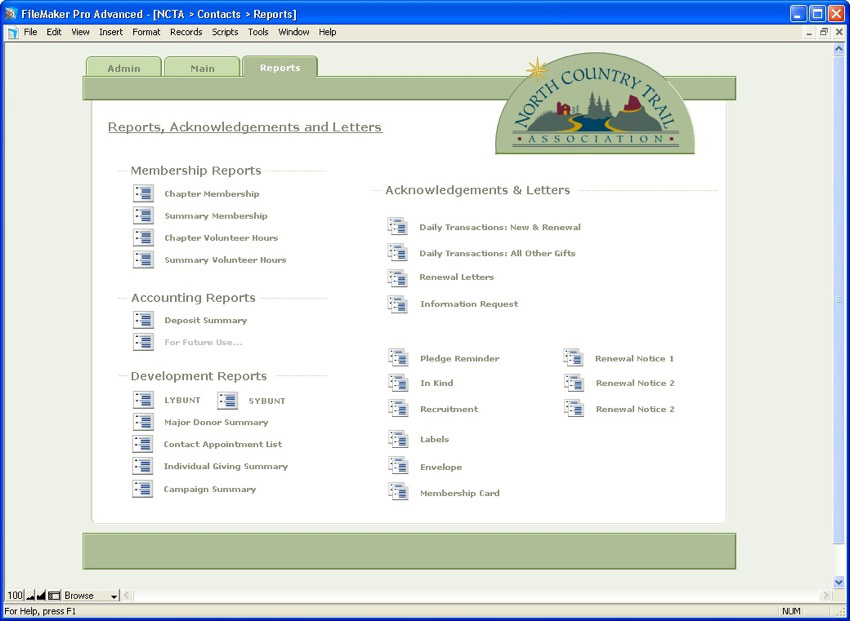Click the Chapter Membership text link
Screen dimensions: 850x621
pos(212,193)
